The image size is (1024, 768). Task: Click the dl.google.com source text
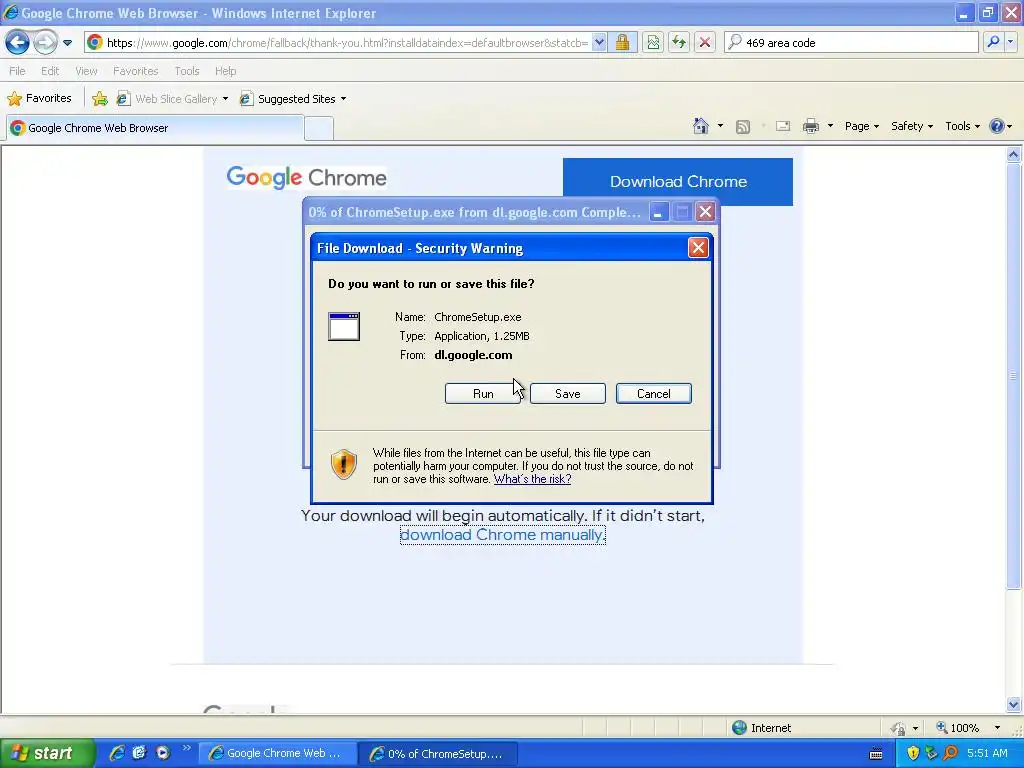point(473,355)
